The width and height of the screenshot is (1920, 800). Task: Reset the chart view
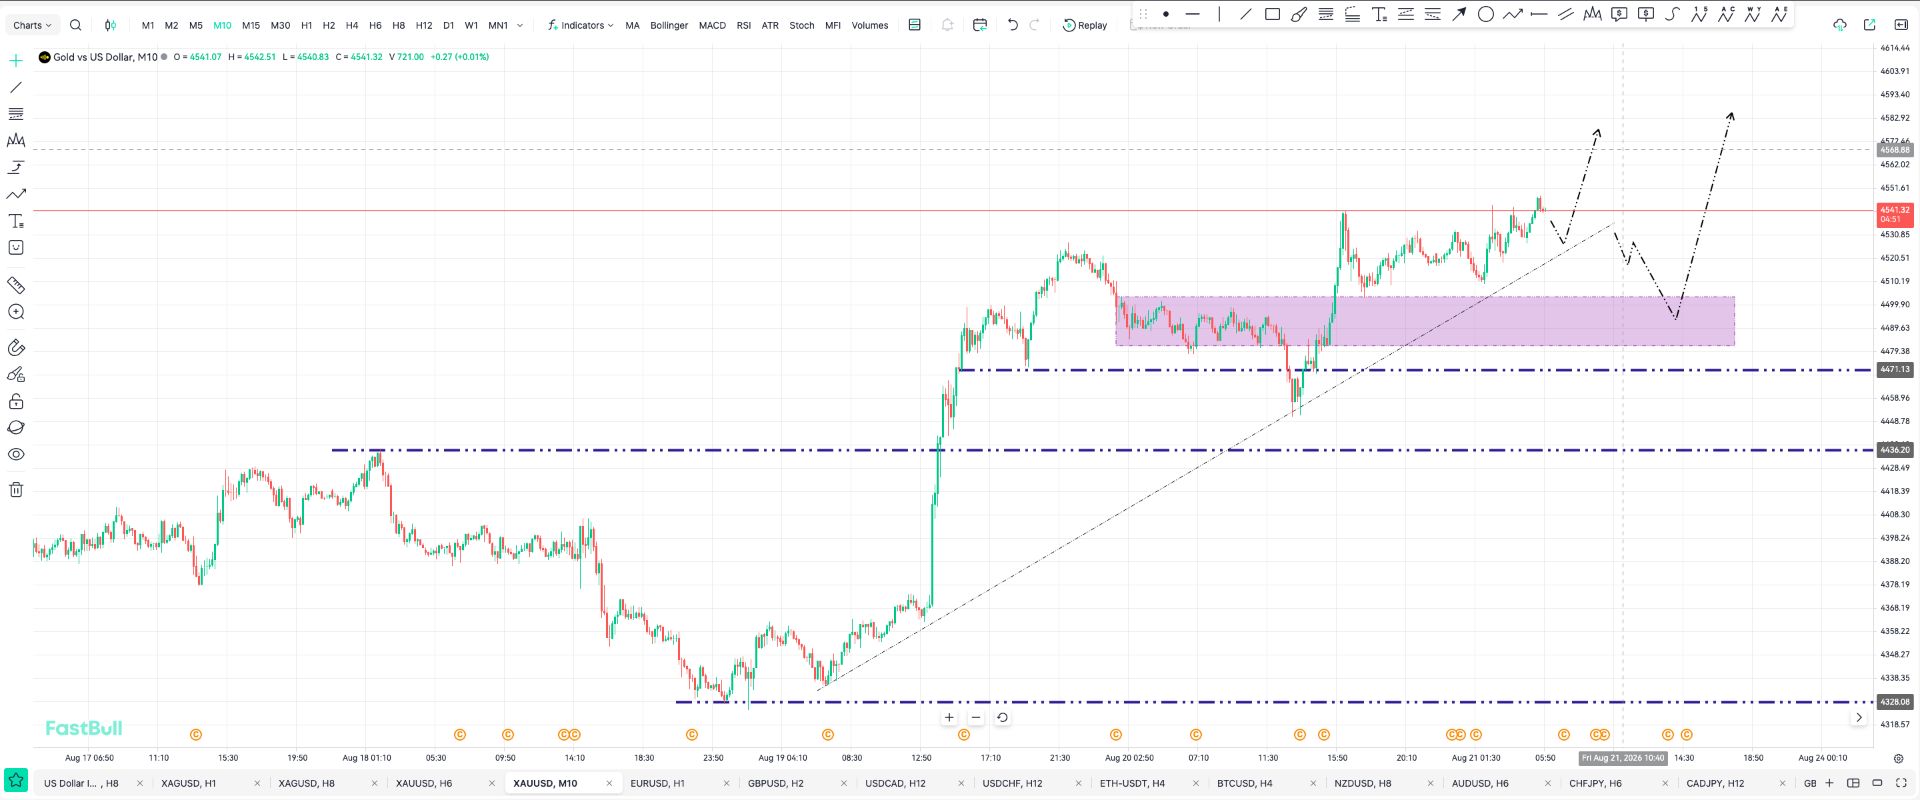coord(1002,717)
